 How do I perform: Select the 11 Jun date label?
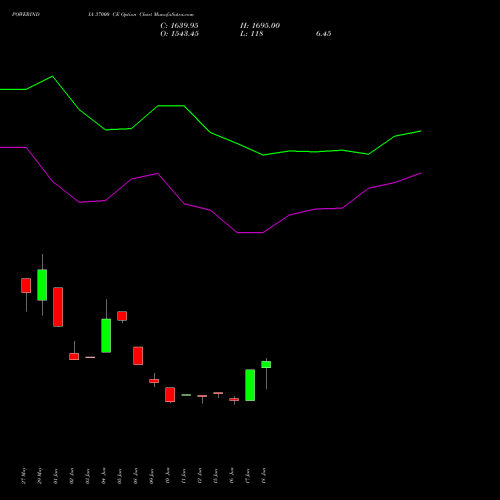point(184,476)
